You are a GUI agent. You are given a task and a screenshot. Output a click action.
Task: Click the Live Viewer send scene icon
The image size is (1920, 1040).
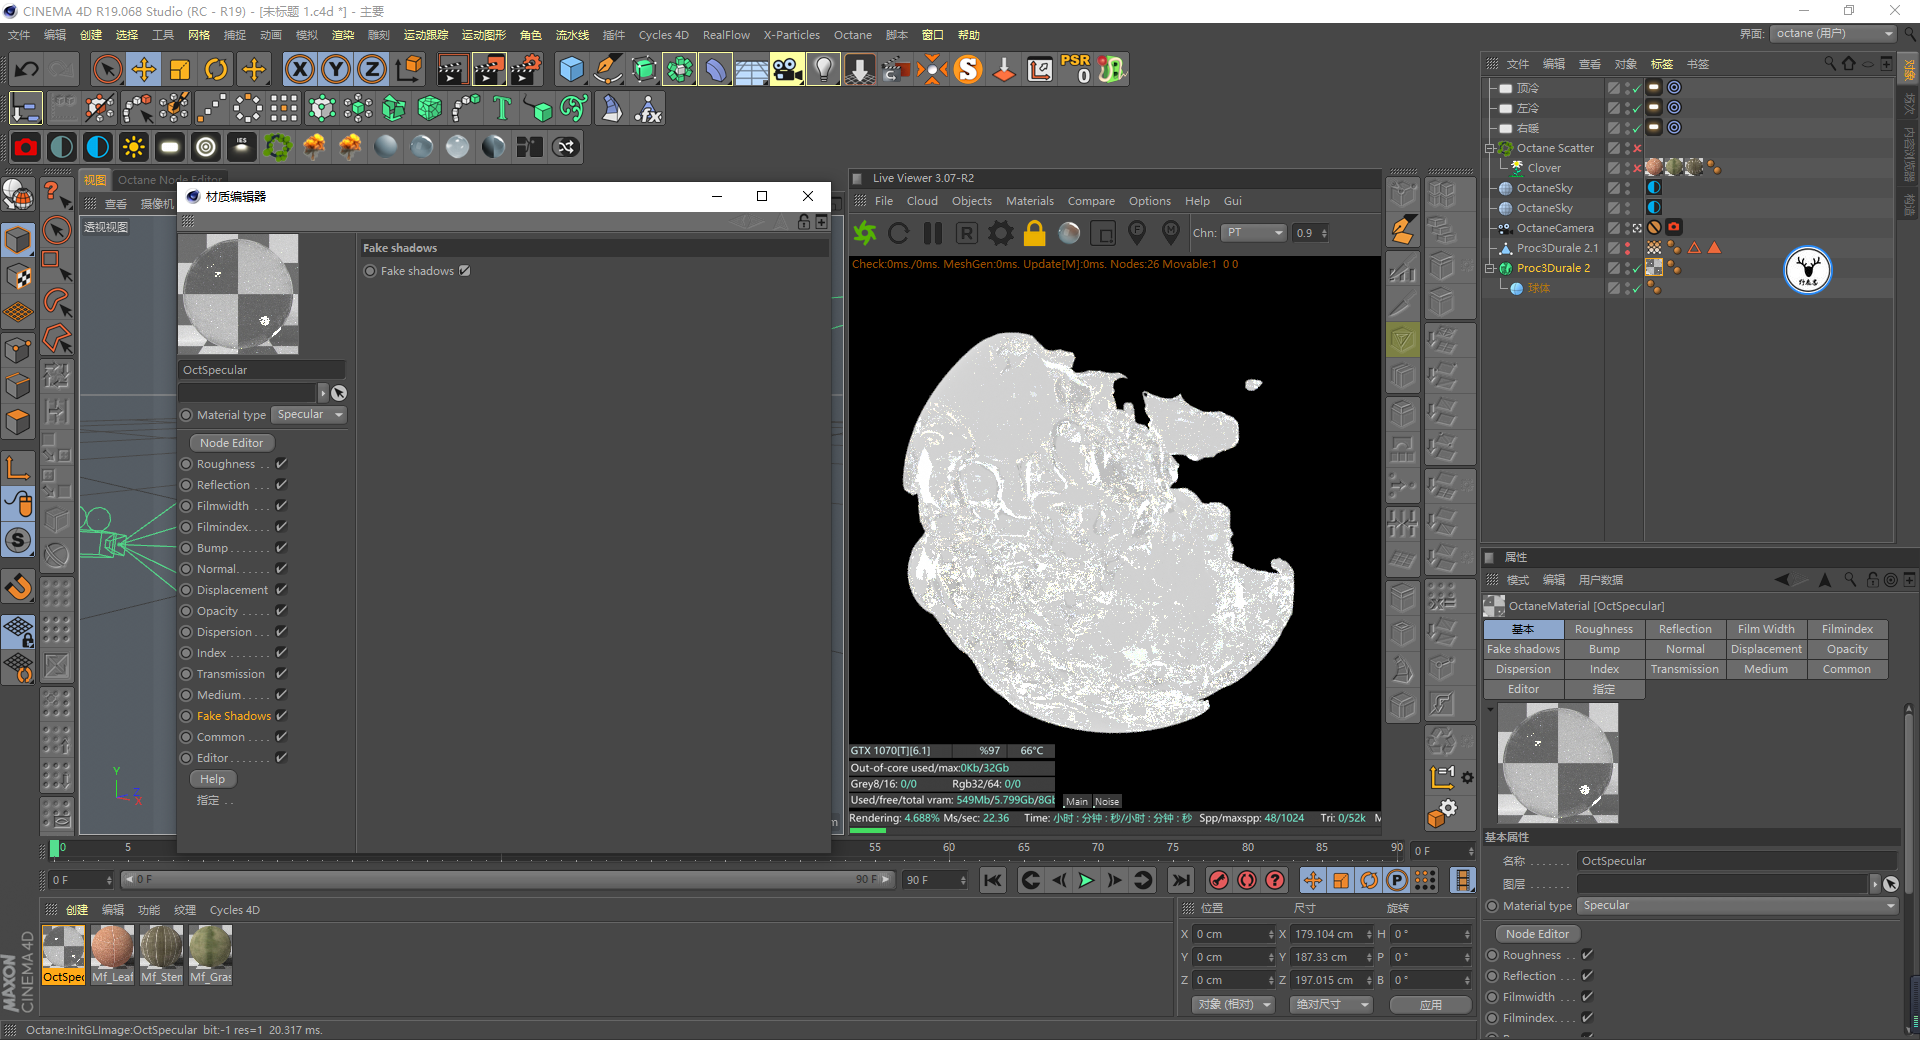point(865,233)
